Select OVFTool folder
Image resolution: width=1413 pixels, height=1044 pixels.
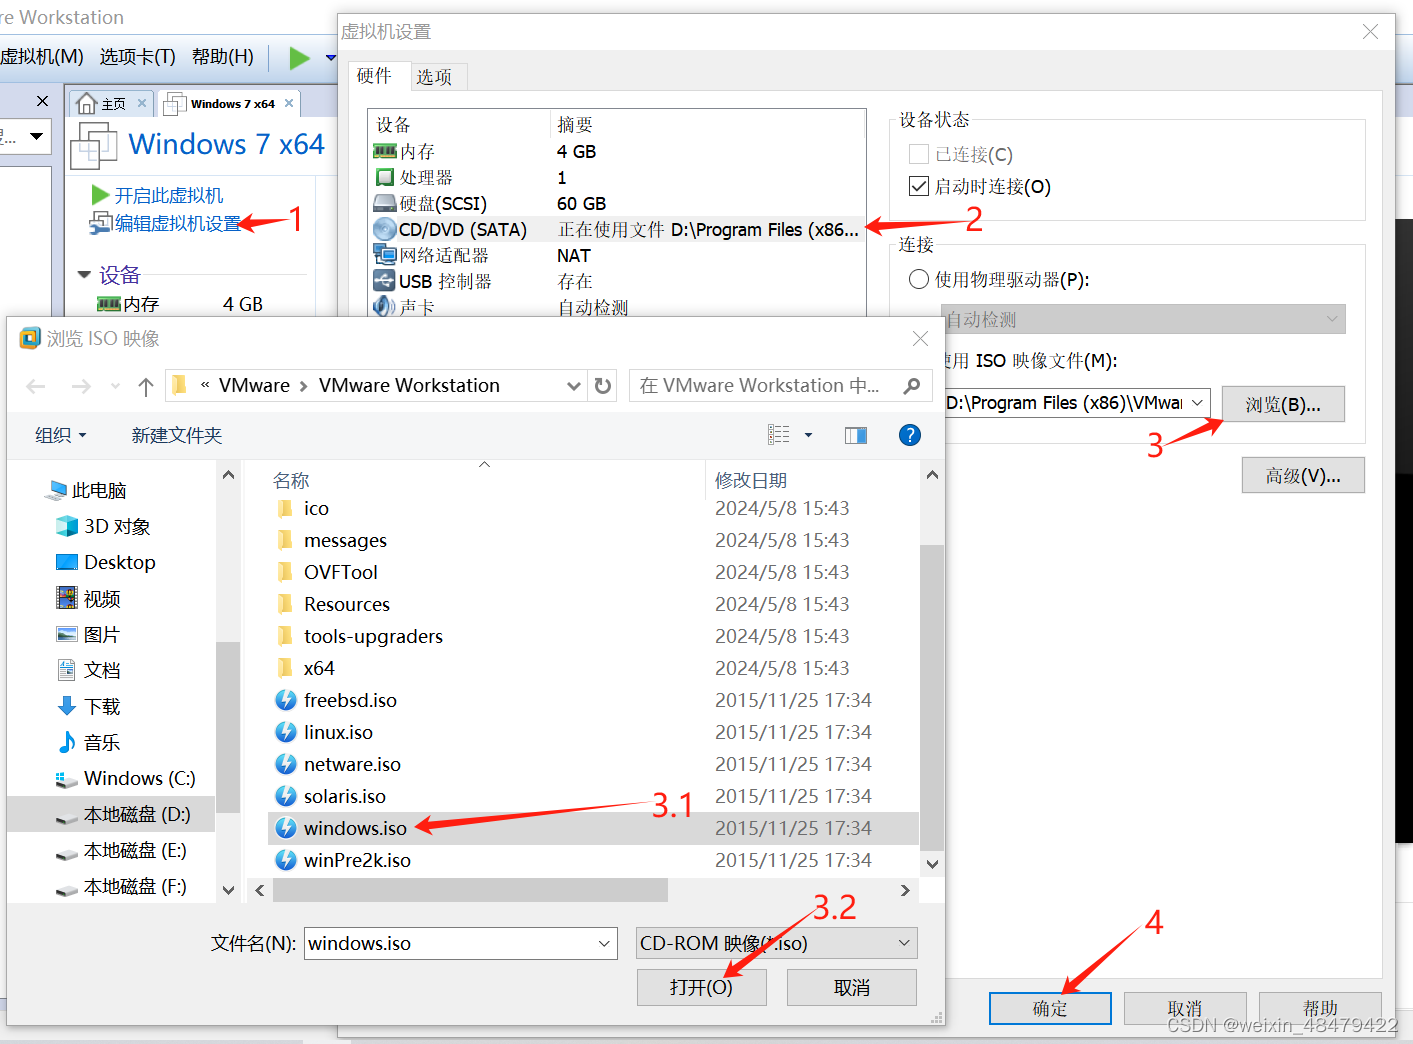coord(340,572)
